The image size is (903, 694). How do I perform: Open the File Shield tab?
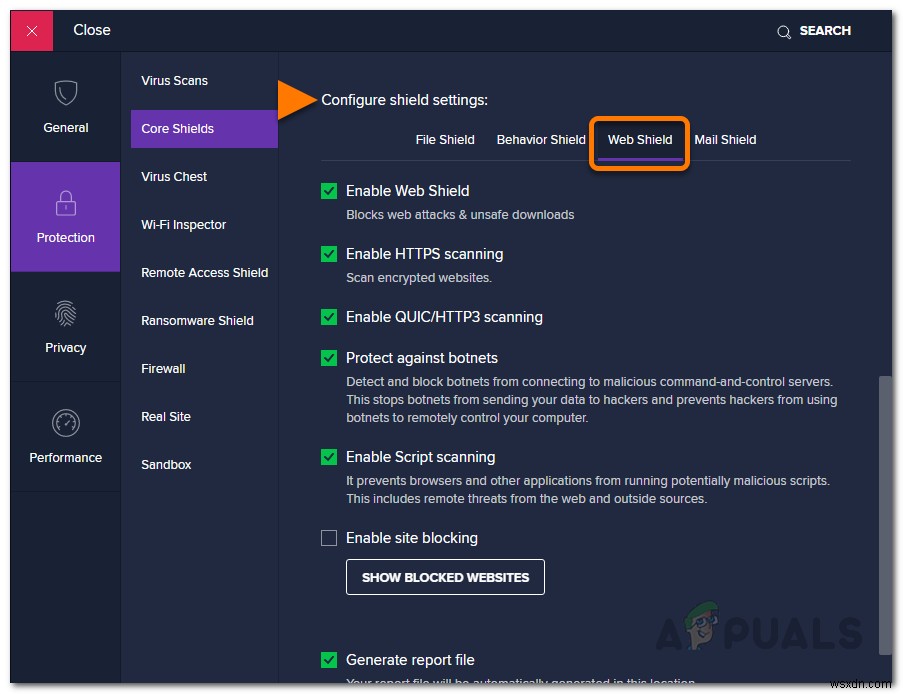click(444, 139)
